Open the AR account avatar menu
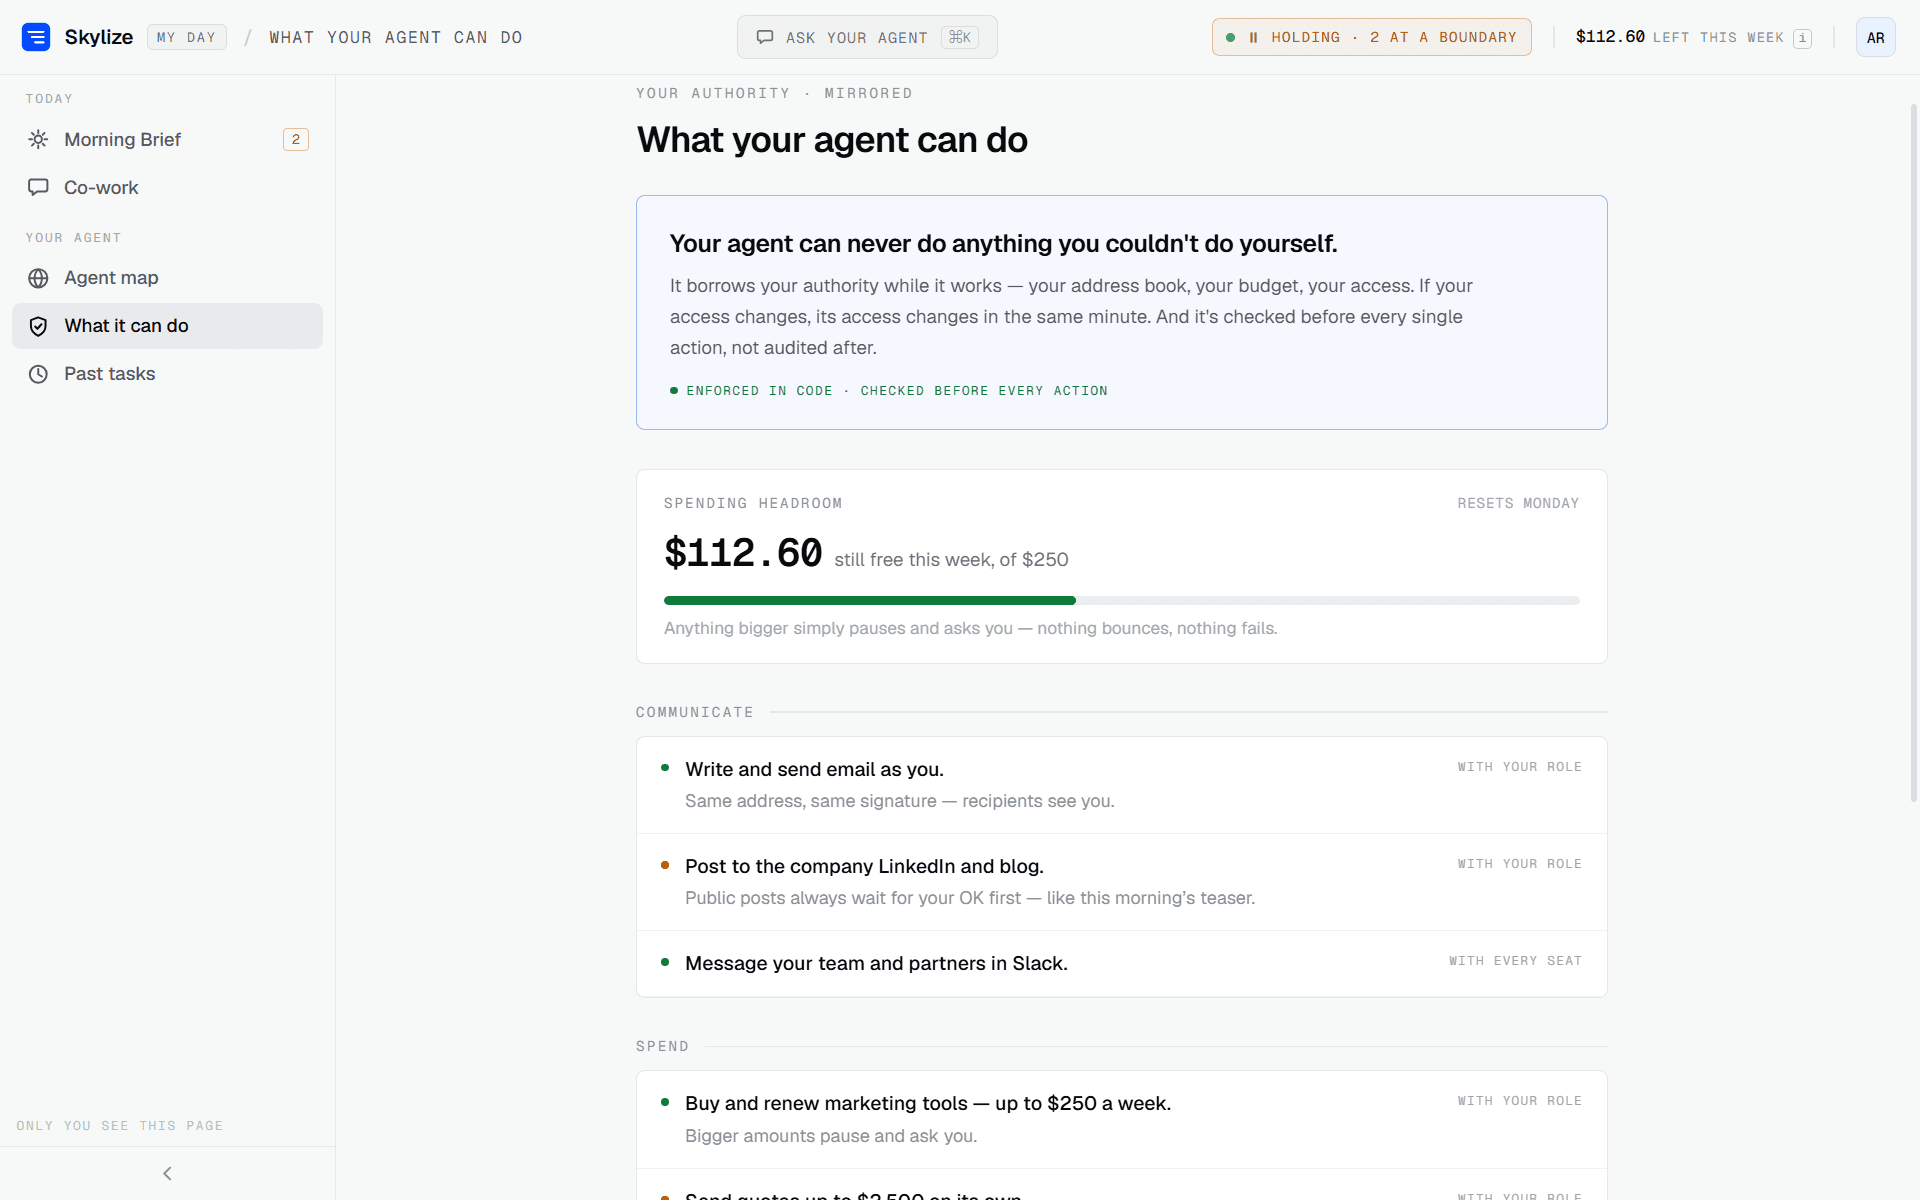 [1875, 37]
